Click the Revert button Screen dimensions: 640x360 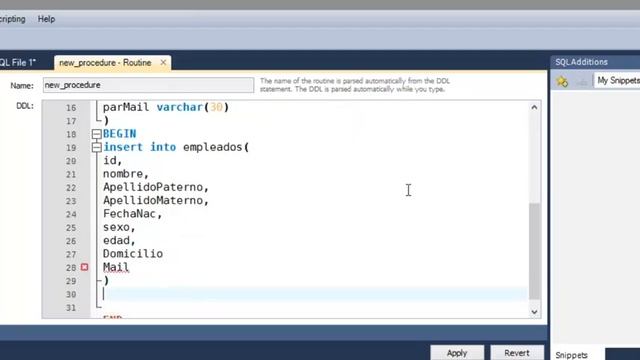517,353
